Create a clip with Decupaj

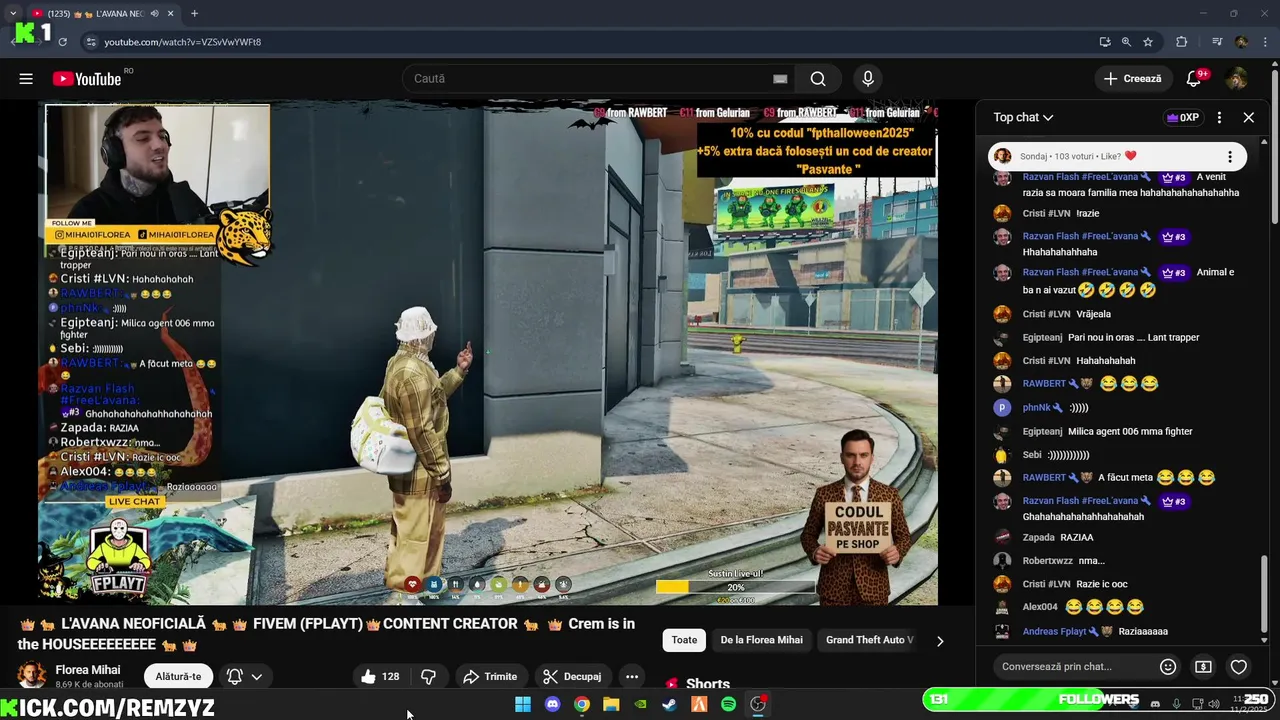pyautogui.click(x=572, y=677)
